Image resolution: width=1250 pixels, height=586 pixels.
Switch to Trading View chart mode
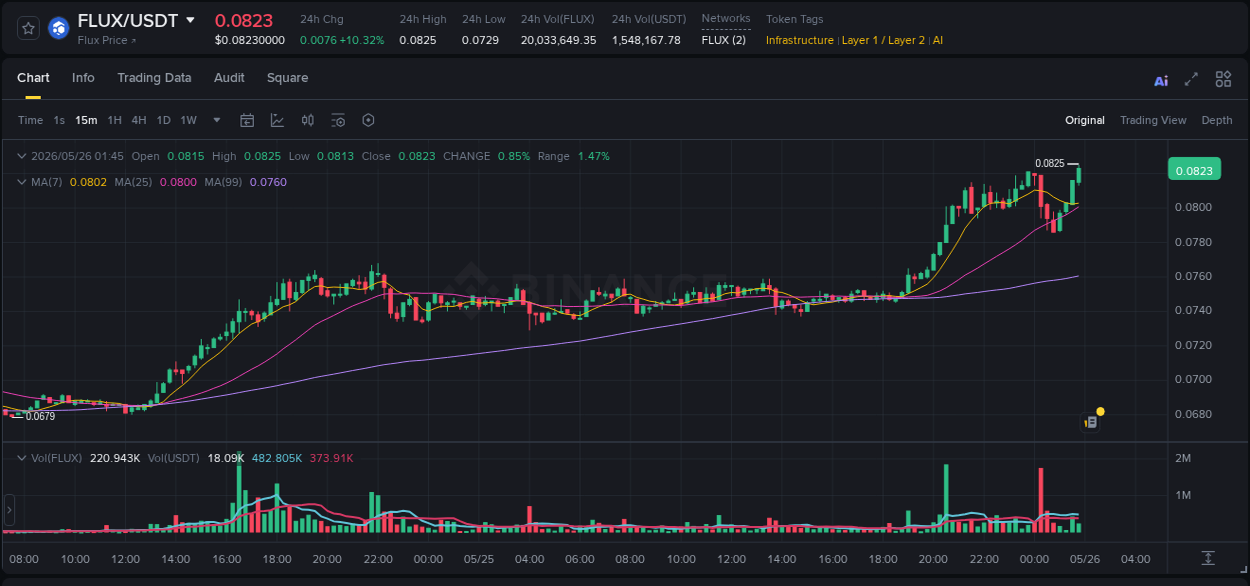point(1153,120)
